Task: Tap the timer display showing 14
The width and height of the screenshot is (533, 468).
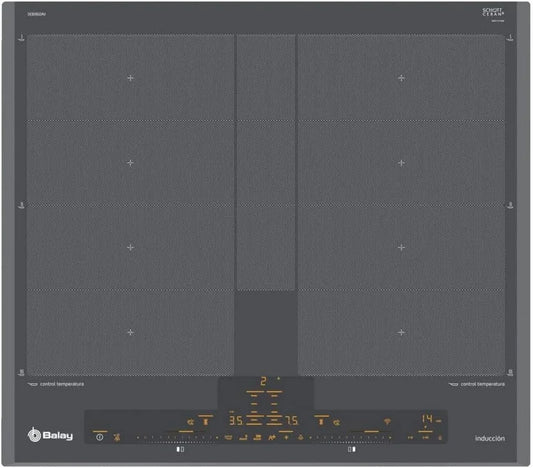Action: click(427, 419)
